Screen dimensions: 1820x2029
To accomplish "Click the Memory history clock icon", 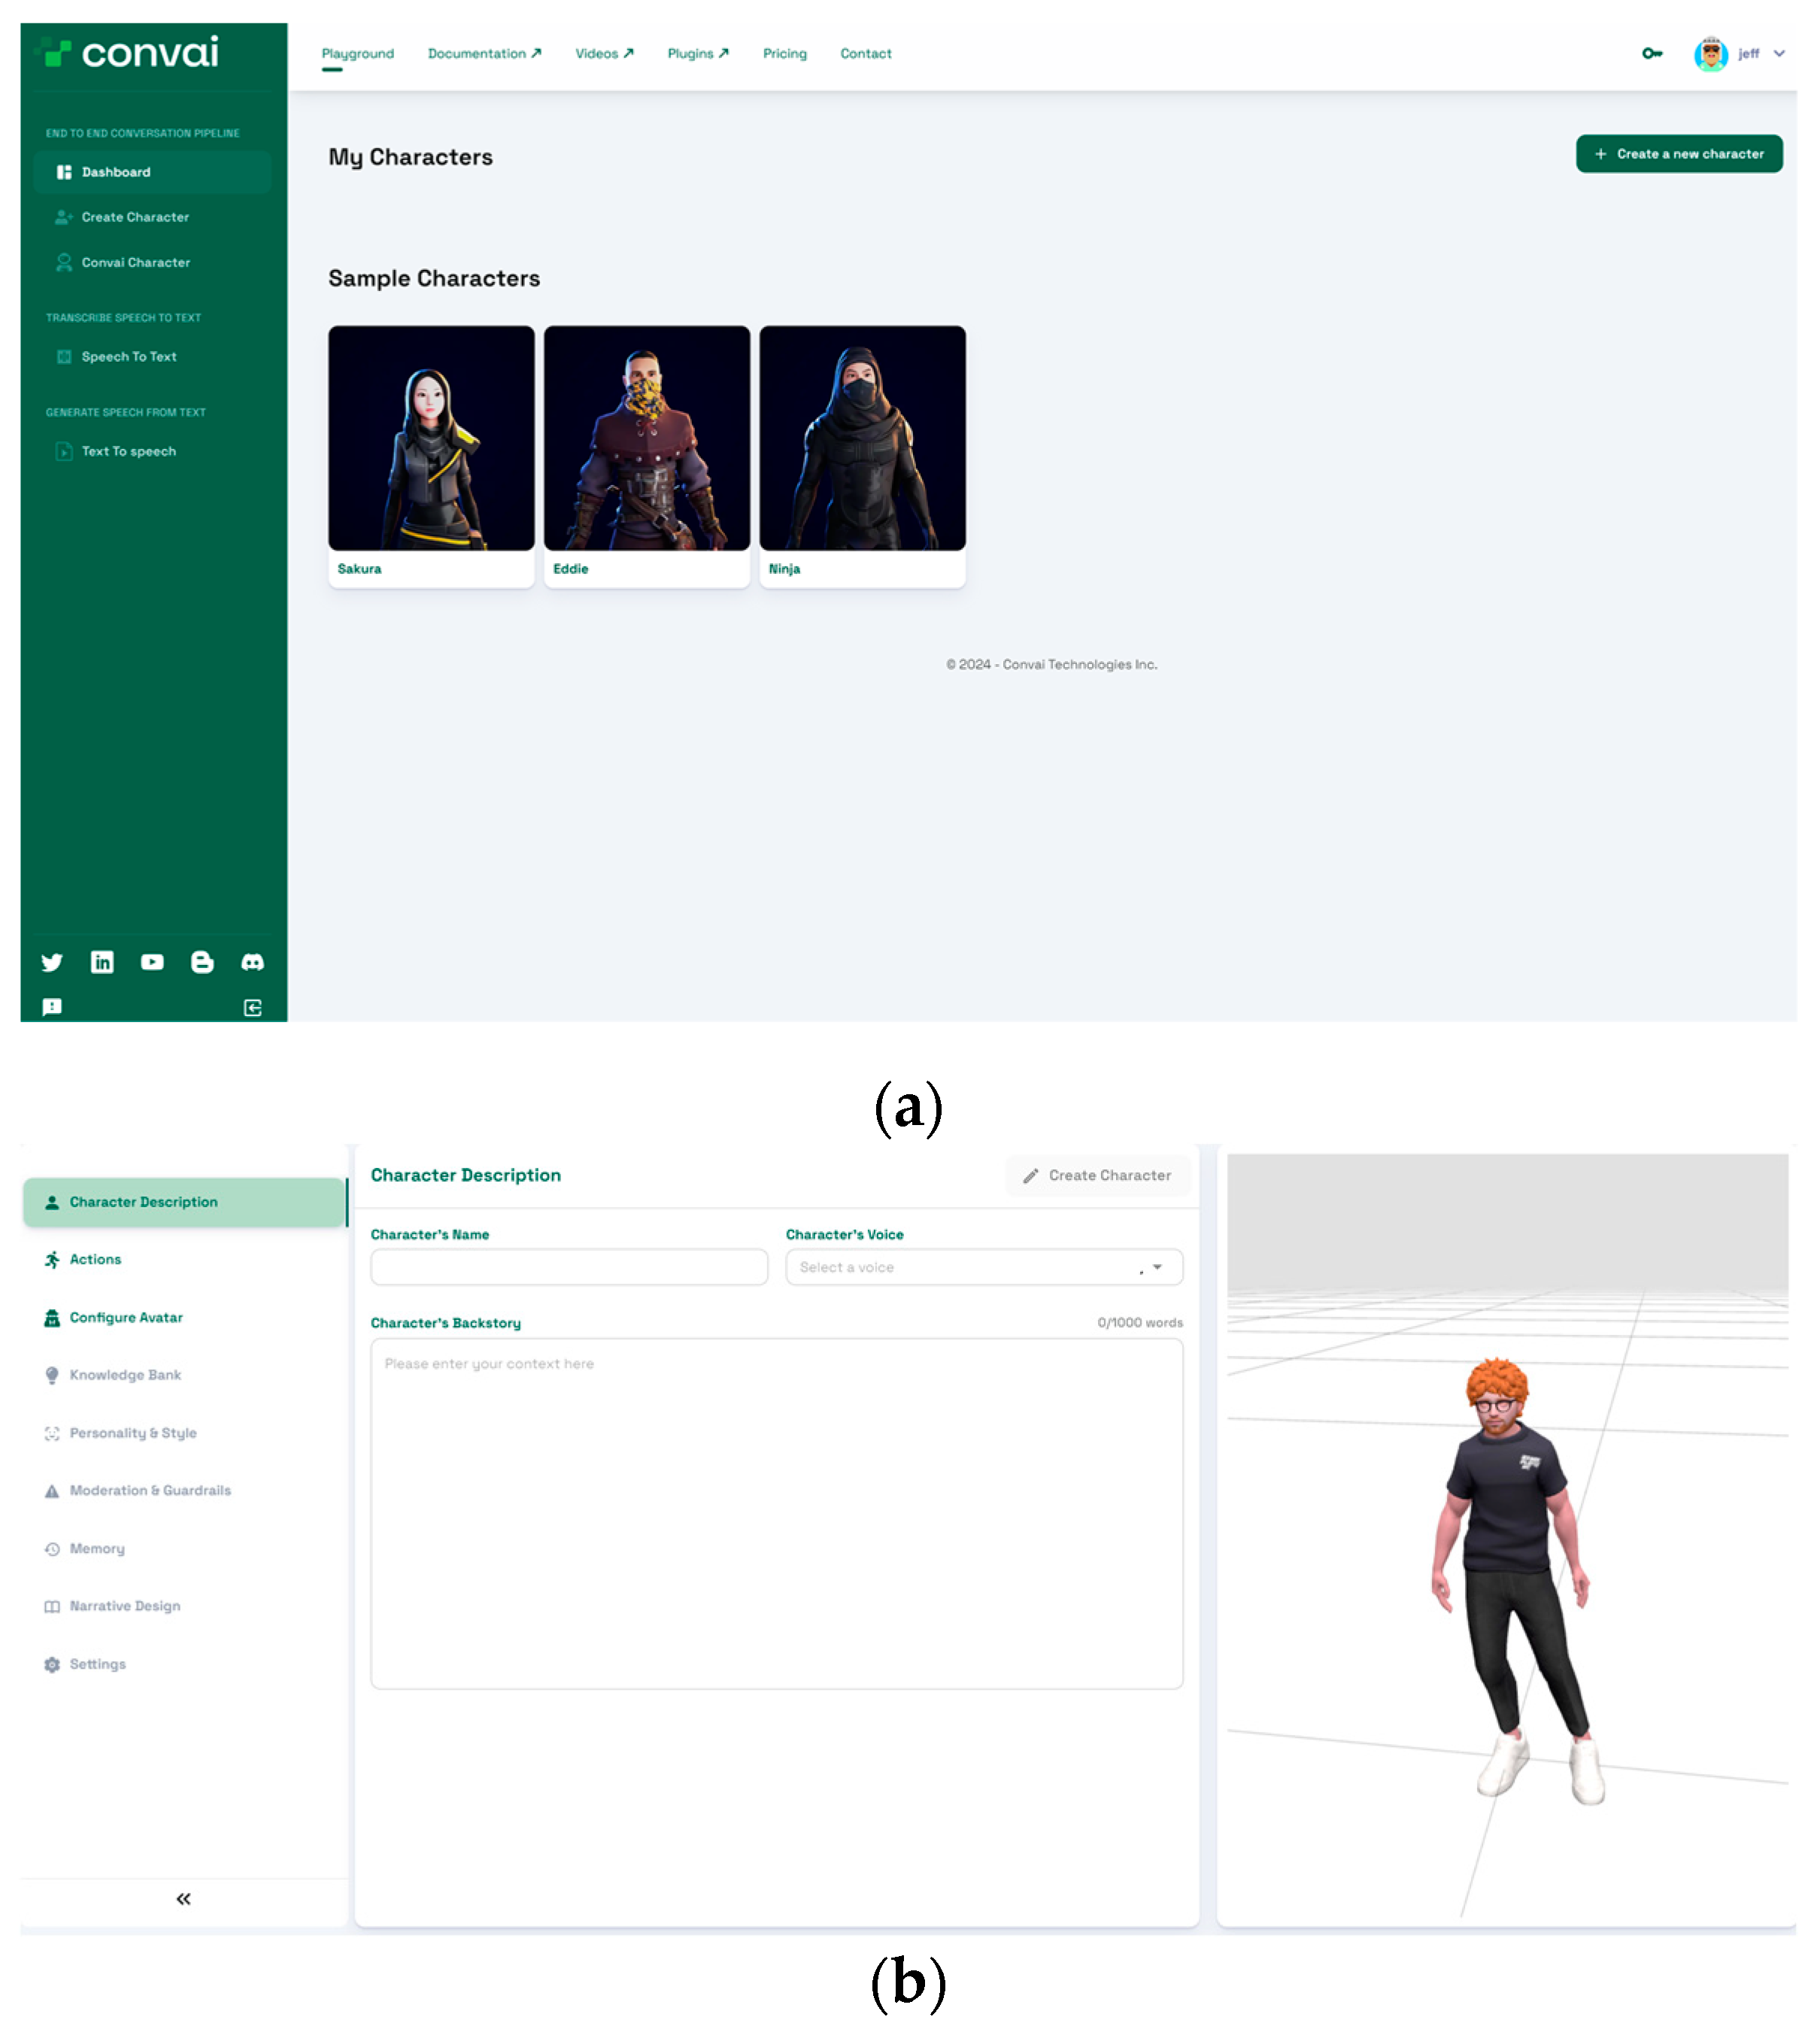I will click(x=52, y=1549).
